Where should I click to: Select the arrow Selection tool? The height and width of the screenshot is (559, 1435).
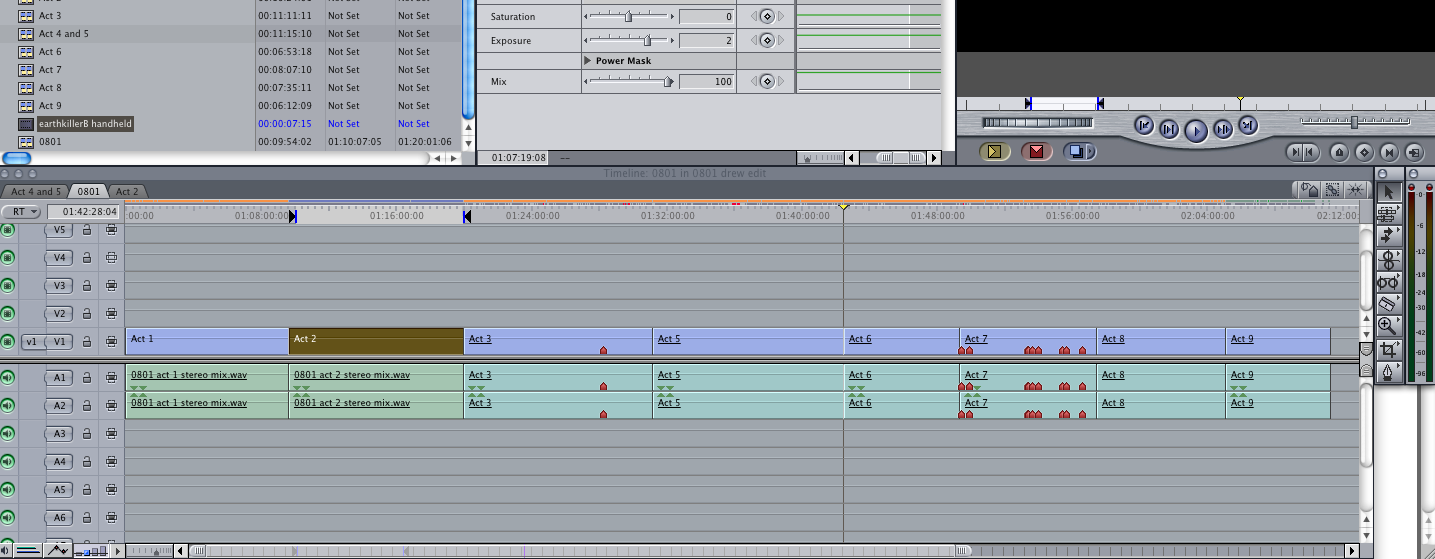(1387, 191)
